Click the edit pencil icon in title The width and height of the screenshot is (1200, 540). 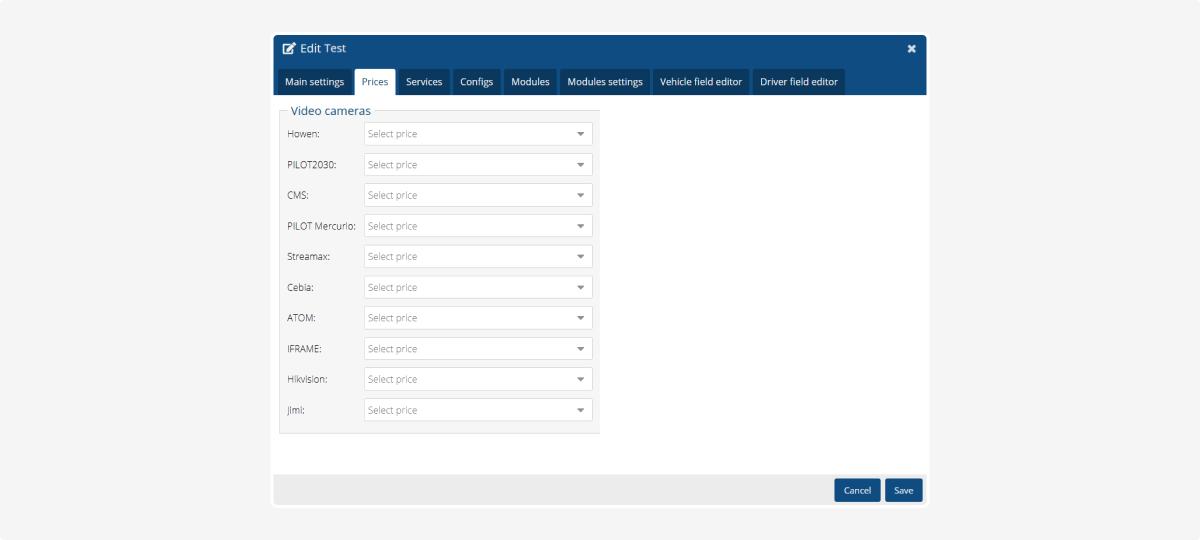pyautogui.click(x=289, y=49)
